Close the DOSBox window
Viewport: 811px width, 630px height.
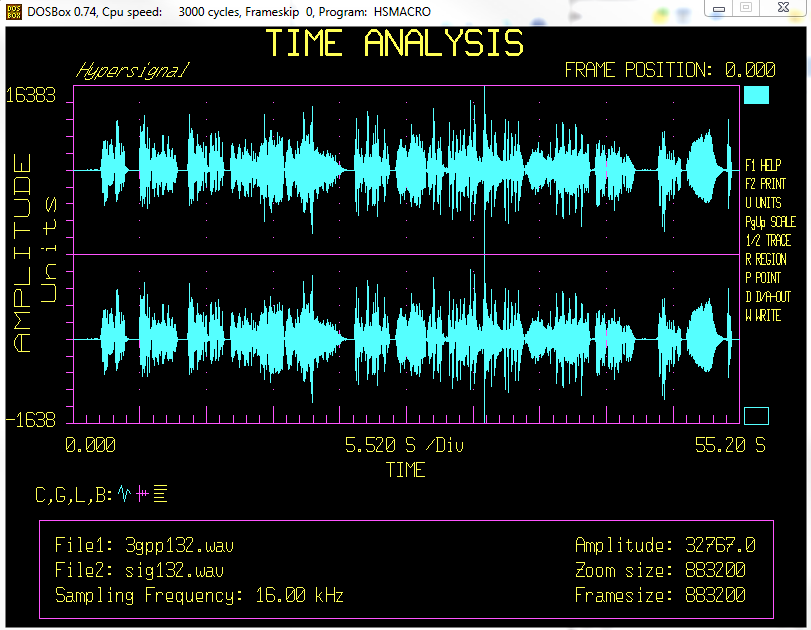pos(783,8)
